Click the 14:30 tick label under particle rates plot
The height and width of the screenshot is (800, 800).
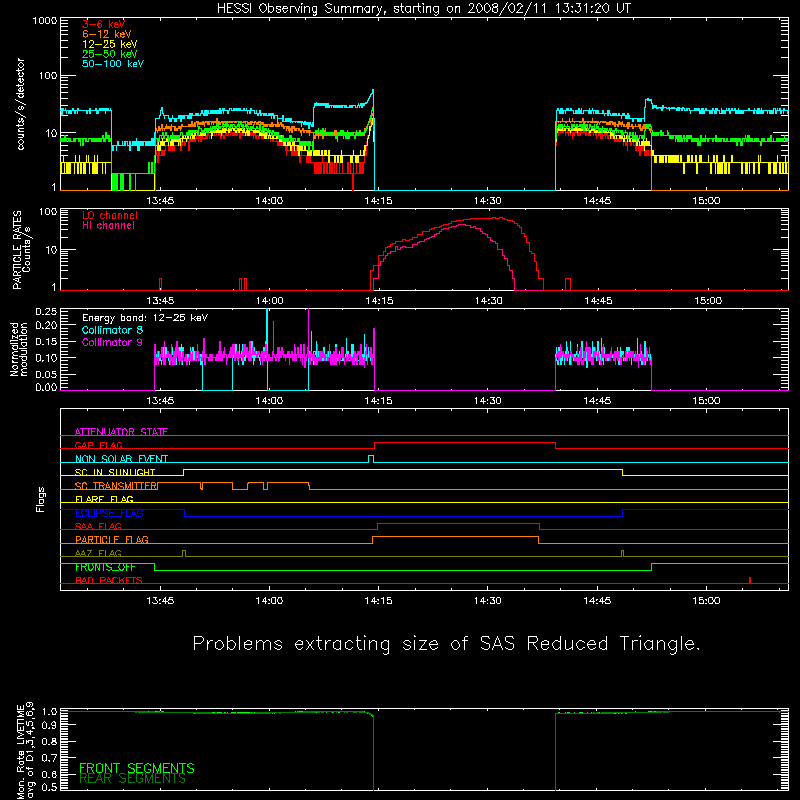point(488,301)
